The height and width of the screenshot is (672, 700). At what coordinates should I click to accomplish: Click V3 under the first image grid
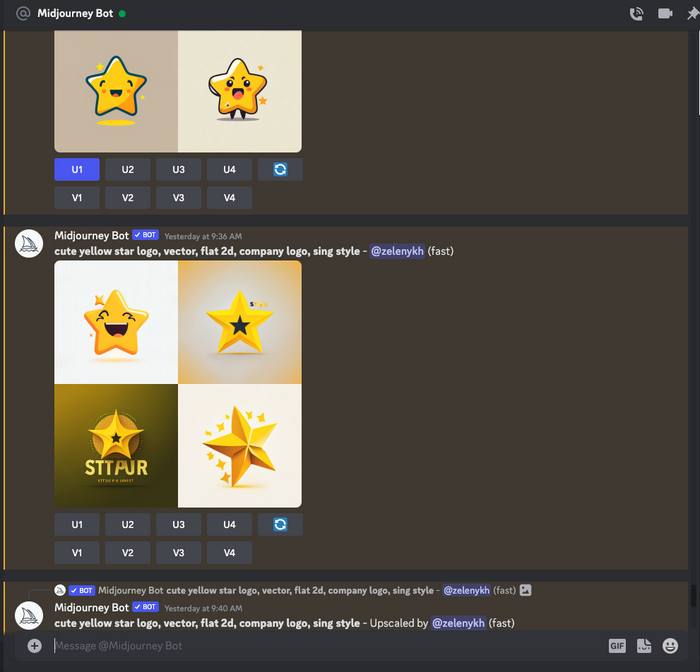tap(179, 198)
